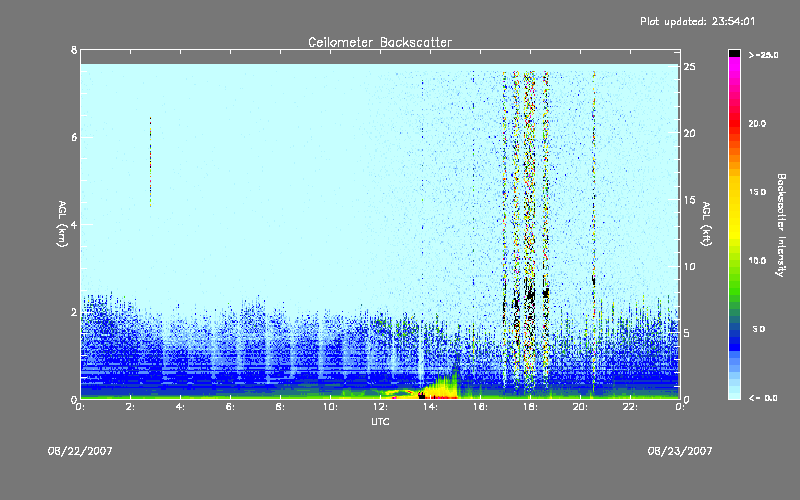Click the "20" tick on kft axis
The width and height of the screenshot is (800, 500).
click(x=690, y=133)
